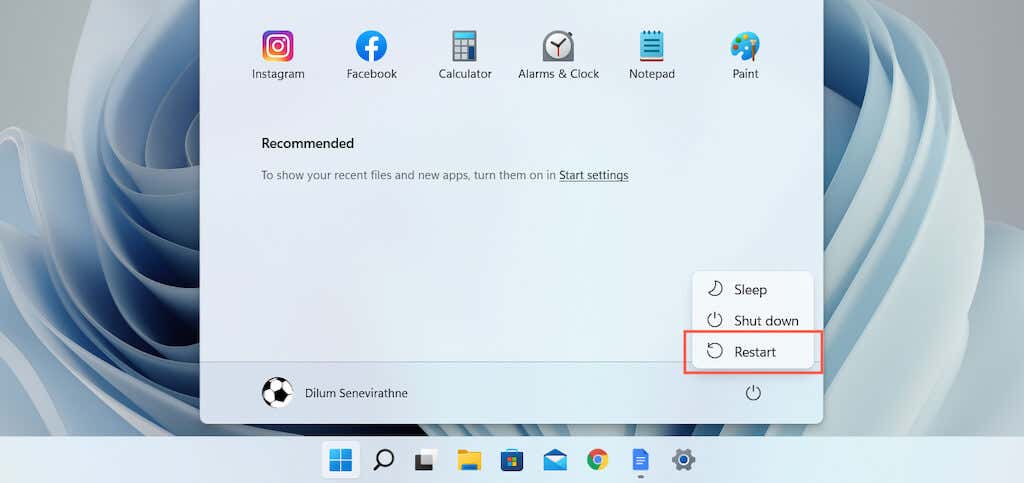Open Task View on taskbar
1024x483 pixels.
[x=426, y=460]
